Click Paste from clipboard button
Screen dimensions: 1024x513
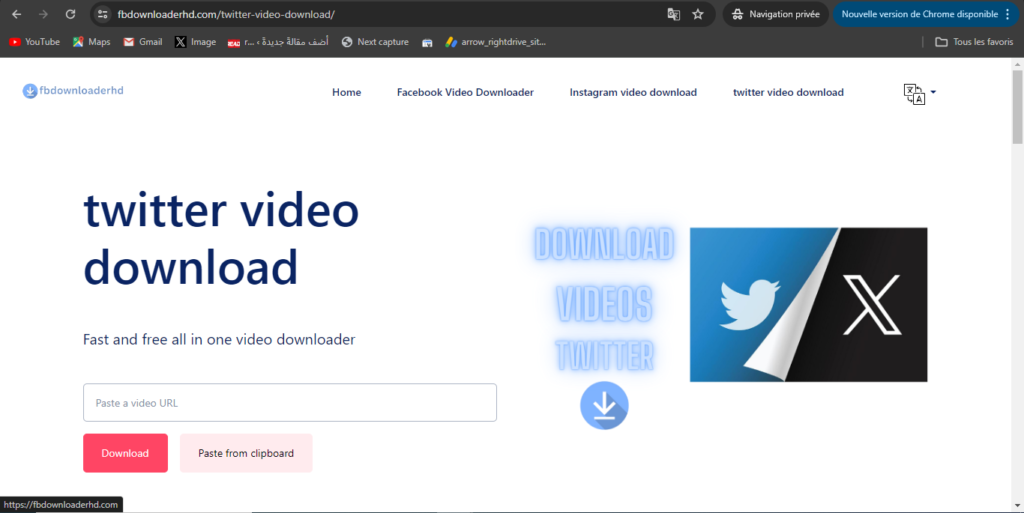pyautogui.click(x=246, y=453)
